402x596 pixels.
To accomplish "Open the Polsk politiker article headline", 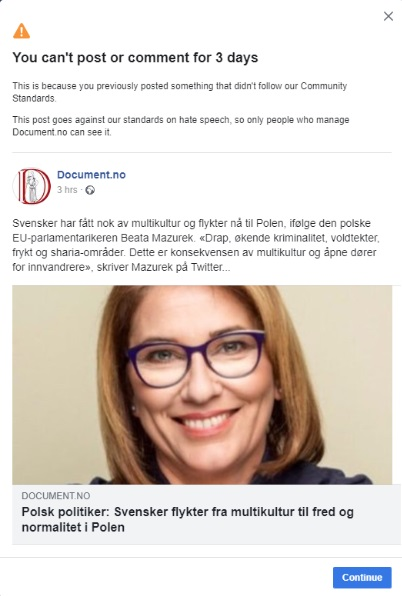I will point(187,520).
